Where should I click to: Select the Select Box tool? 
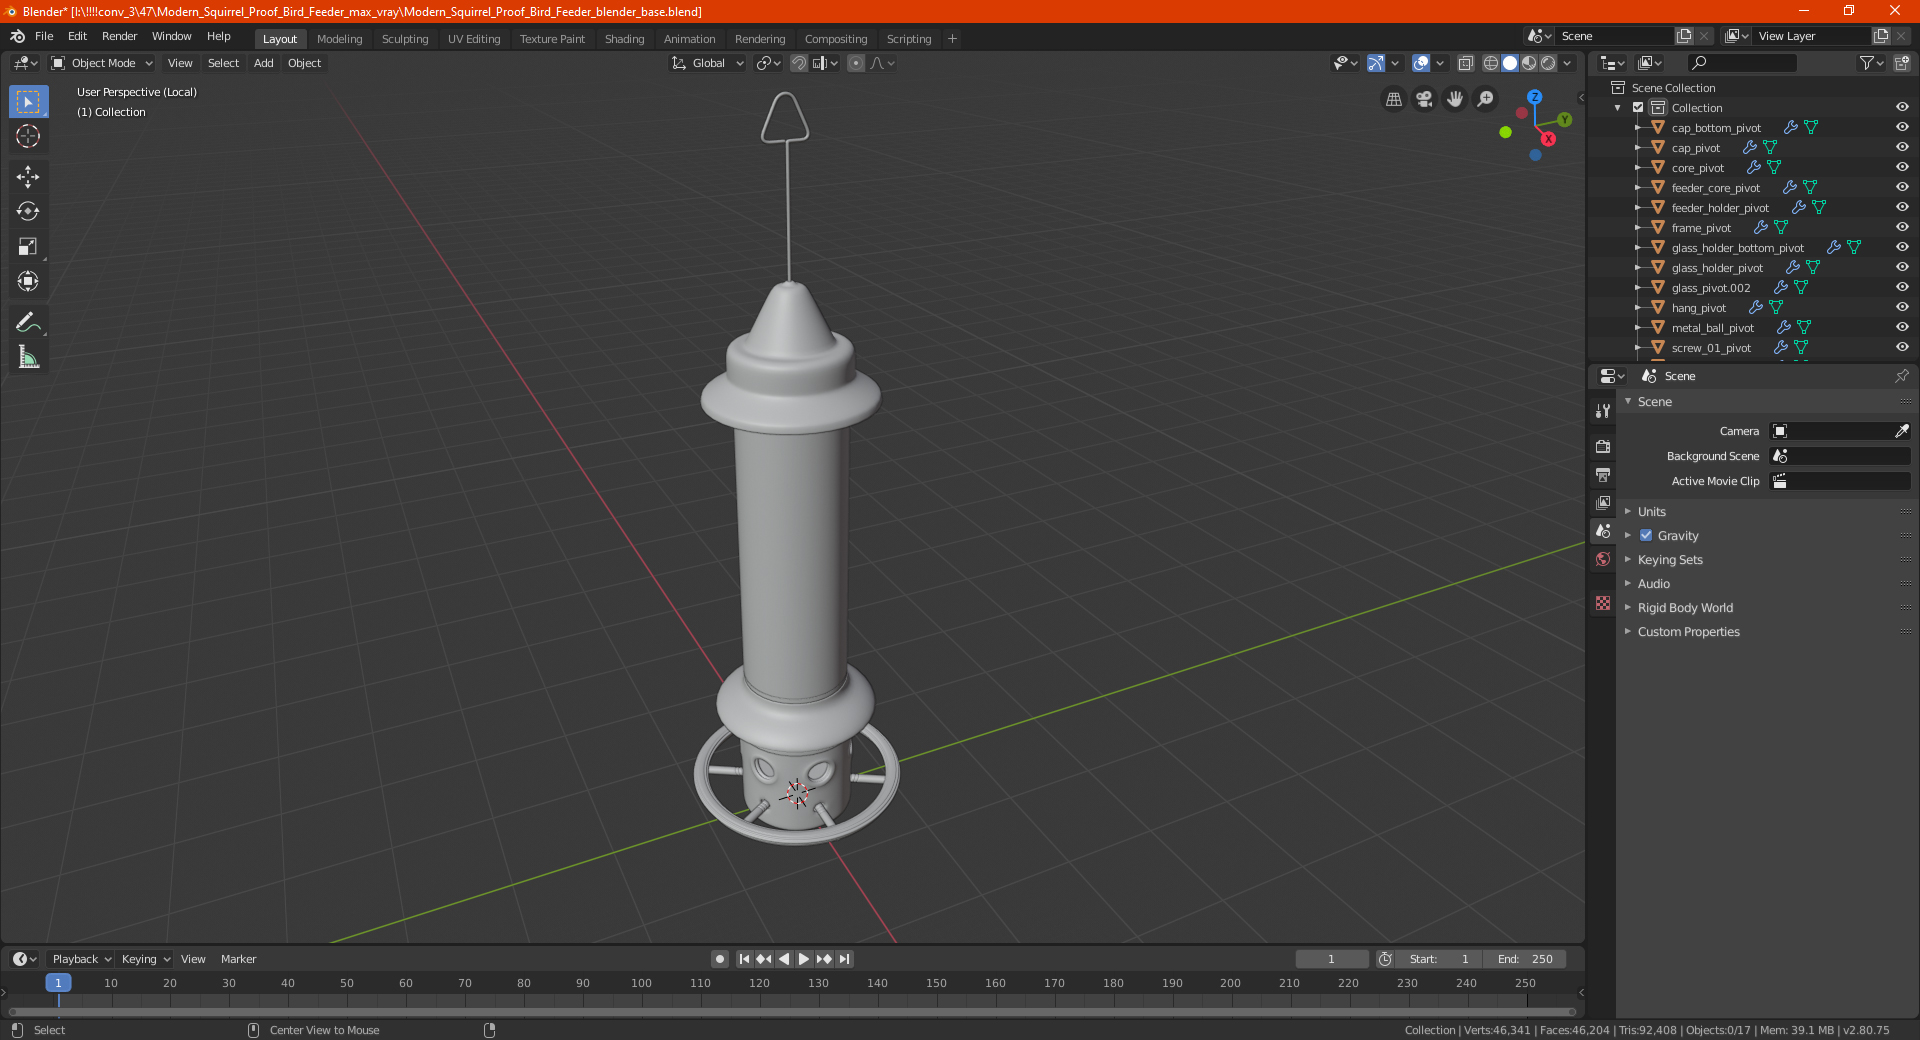(28, 102)
